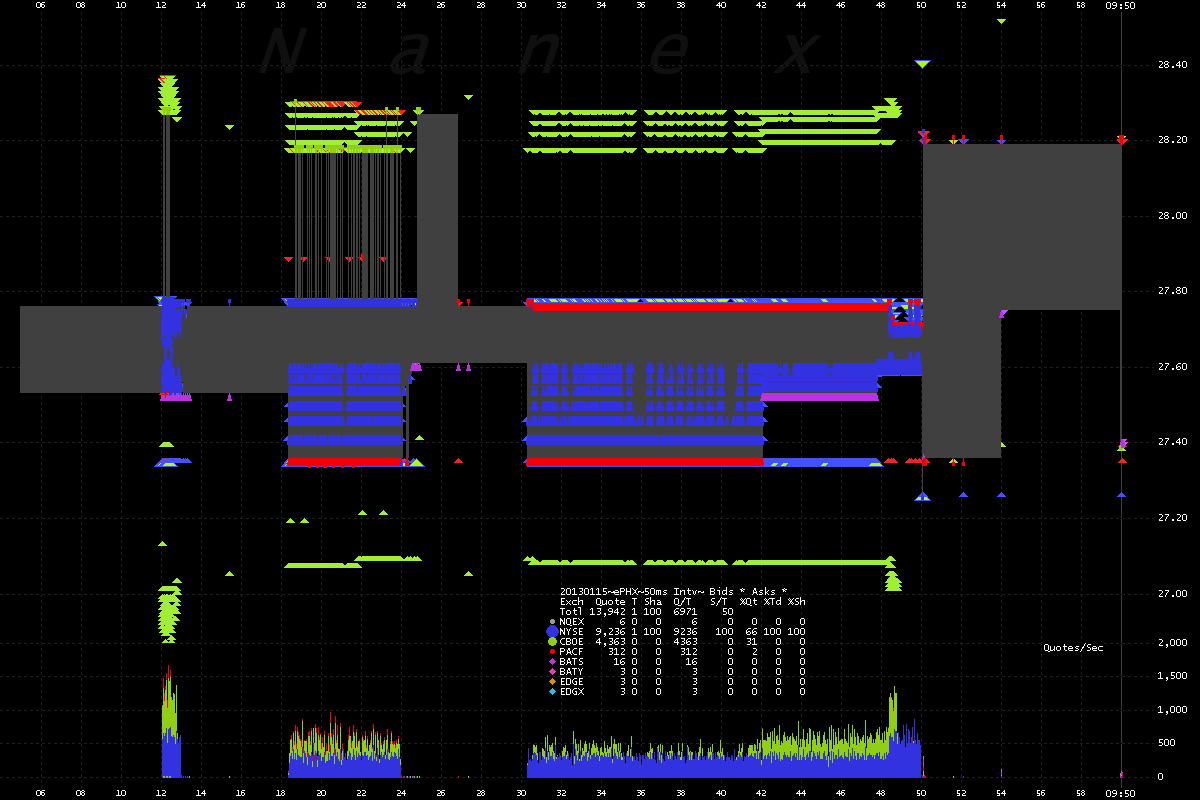The image size is (1200, 800).
Task: Click the large blue NYSE legend circle
Action: [552, 631]
